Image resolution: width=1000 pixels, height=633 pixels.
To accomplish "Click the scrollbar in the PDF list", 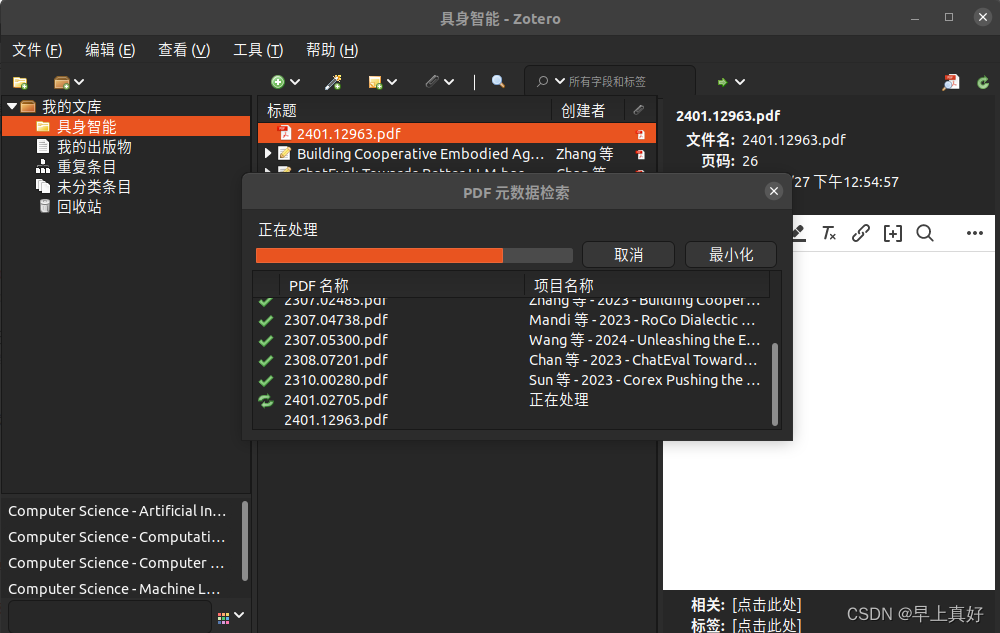I will [x=775, y=384].
